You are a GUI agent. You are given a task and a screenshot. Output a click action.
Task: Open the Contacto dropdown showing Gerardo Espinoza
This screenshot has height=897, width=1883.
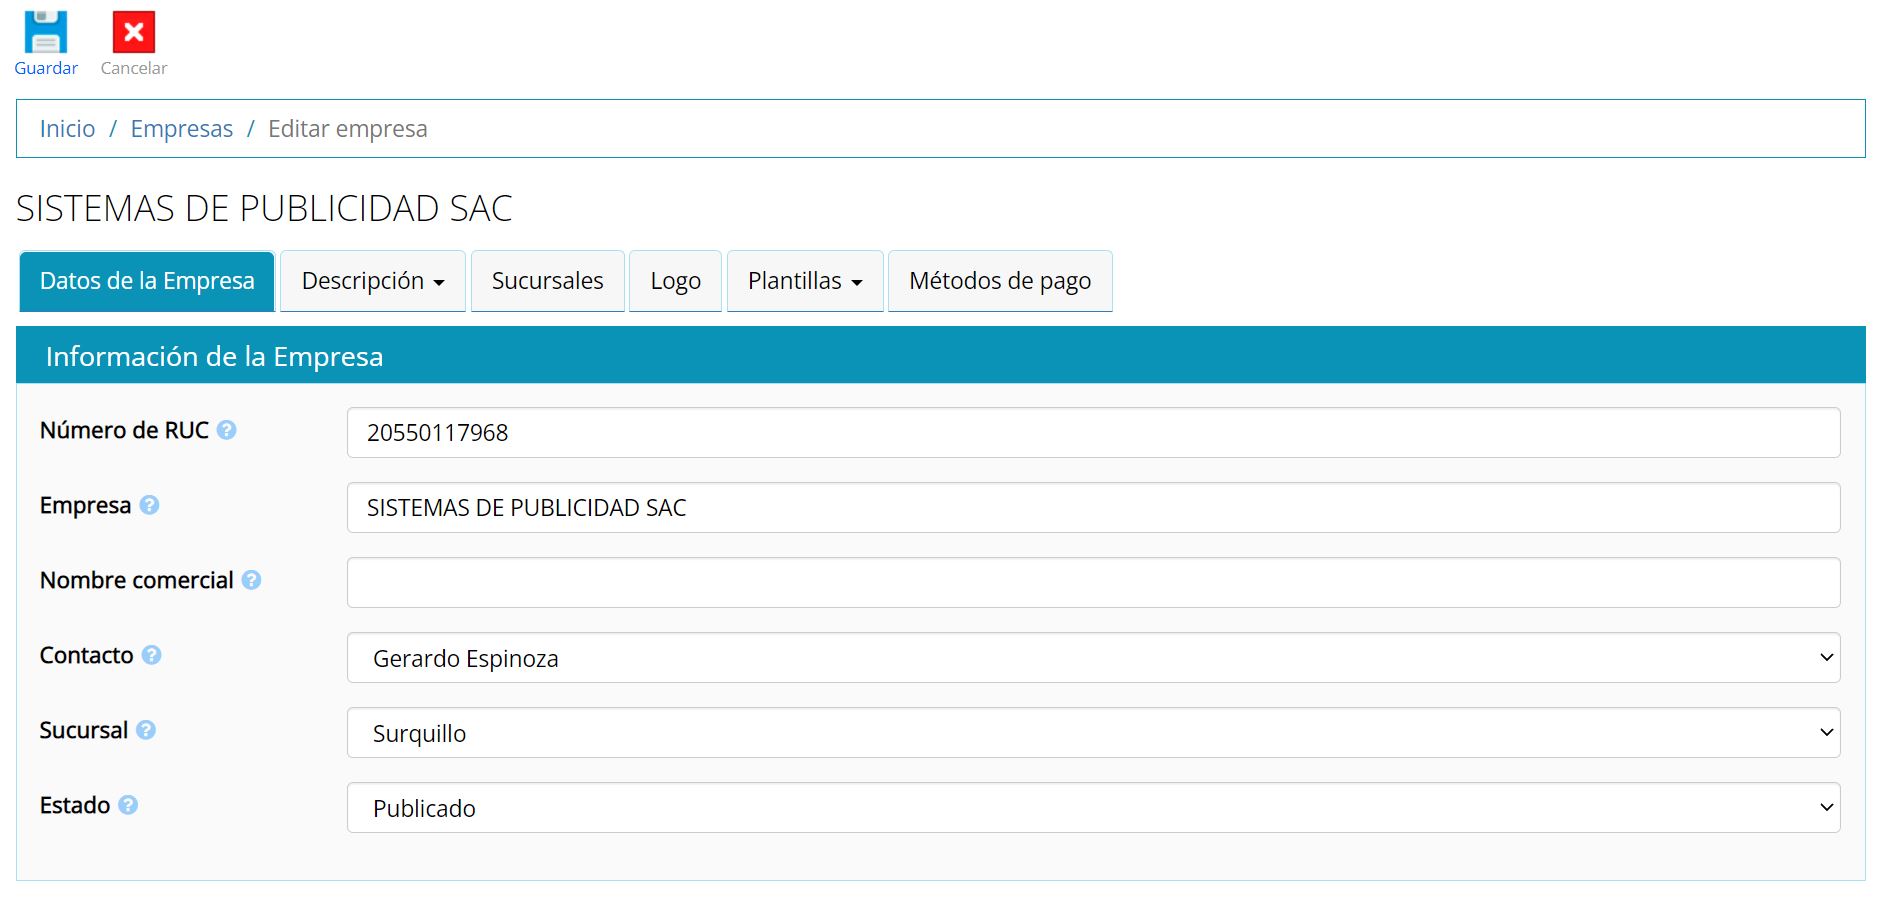(x=1092, y=658)
